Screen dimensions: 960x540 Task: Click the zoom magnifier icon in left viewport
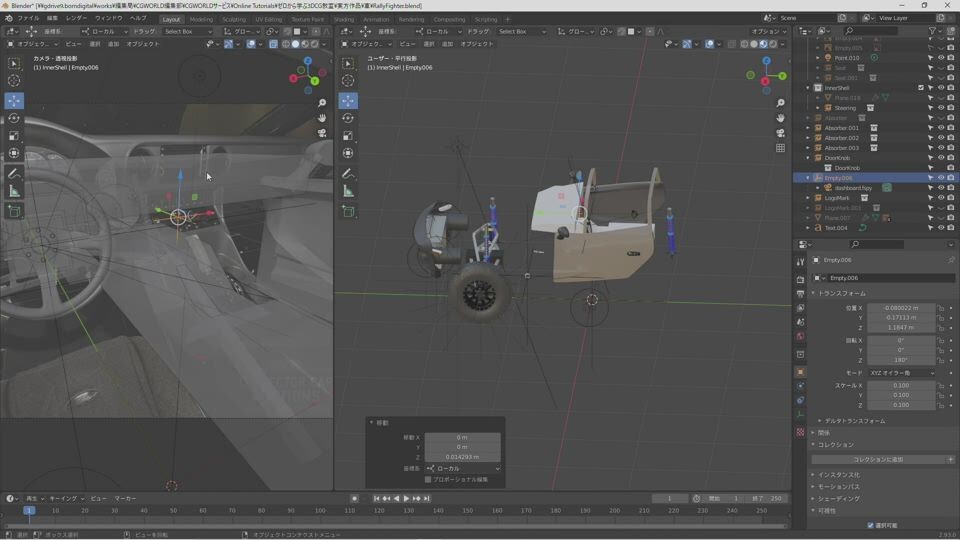(x=322, y=103)
